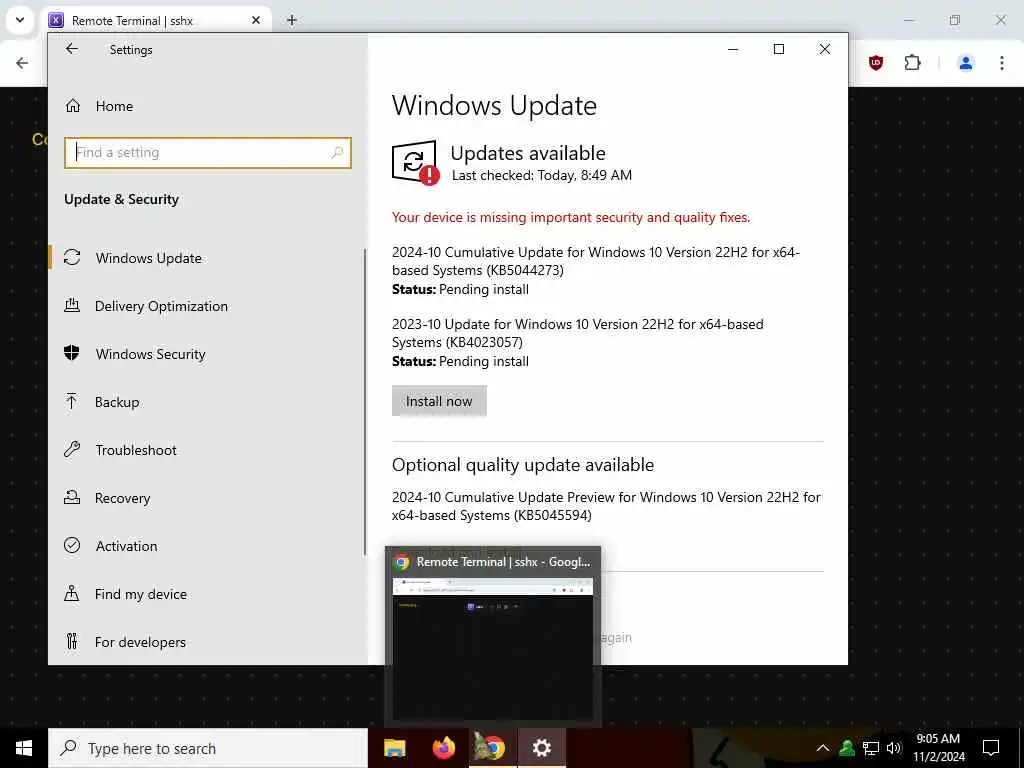The width and height of the screenshot is (1024, 768).
Task: Open For developers settings
Action: (140, 642)
